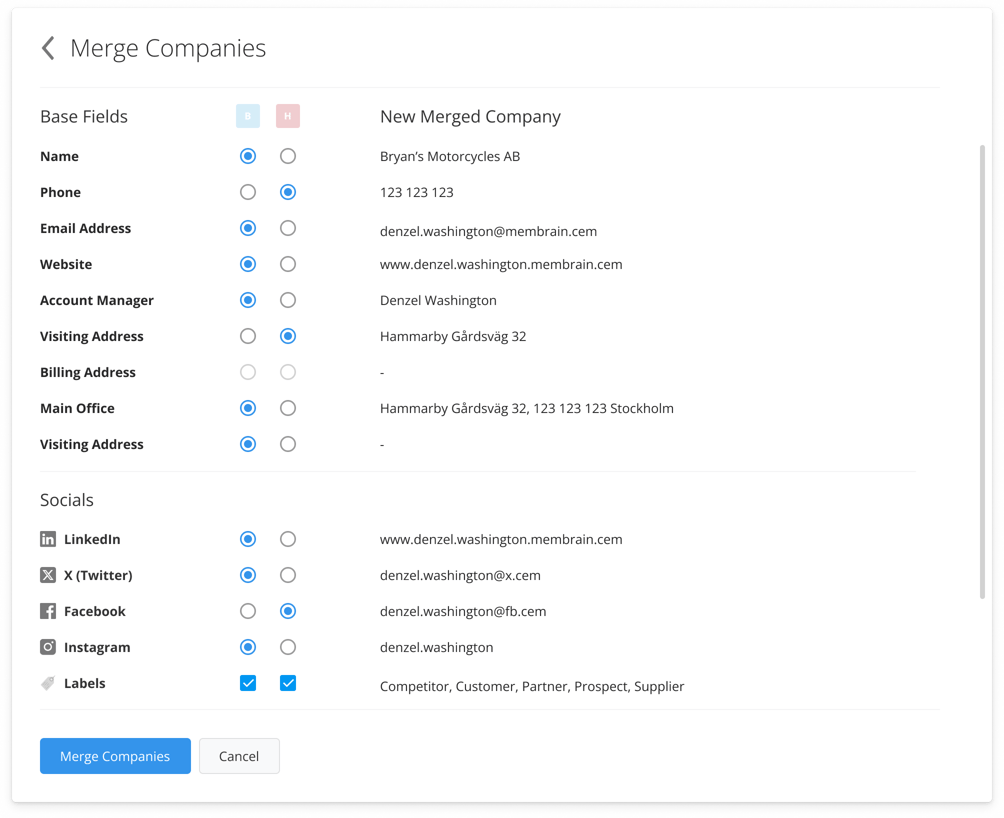Screen dimensions: 1004x818
Task: Uncheck the B column Labels checkbox
Action: 248,683
